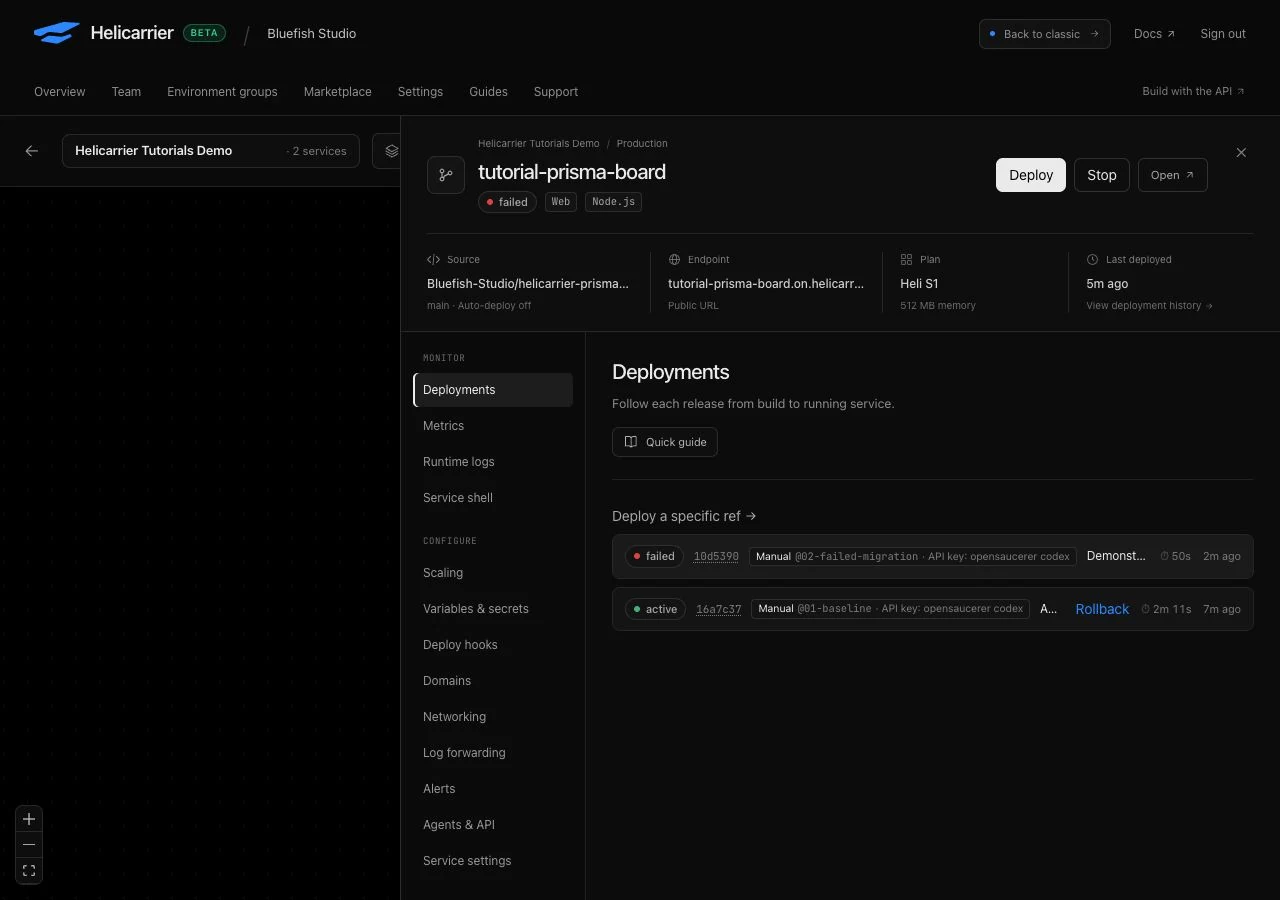Click the fit-to-screen canvas icon
The width and height of the screenshot is (1280, 900).
click(x=29, y=871)
